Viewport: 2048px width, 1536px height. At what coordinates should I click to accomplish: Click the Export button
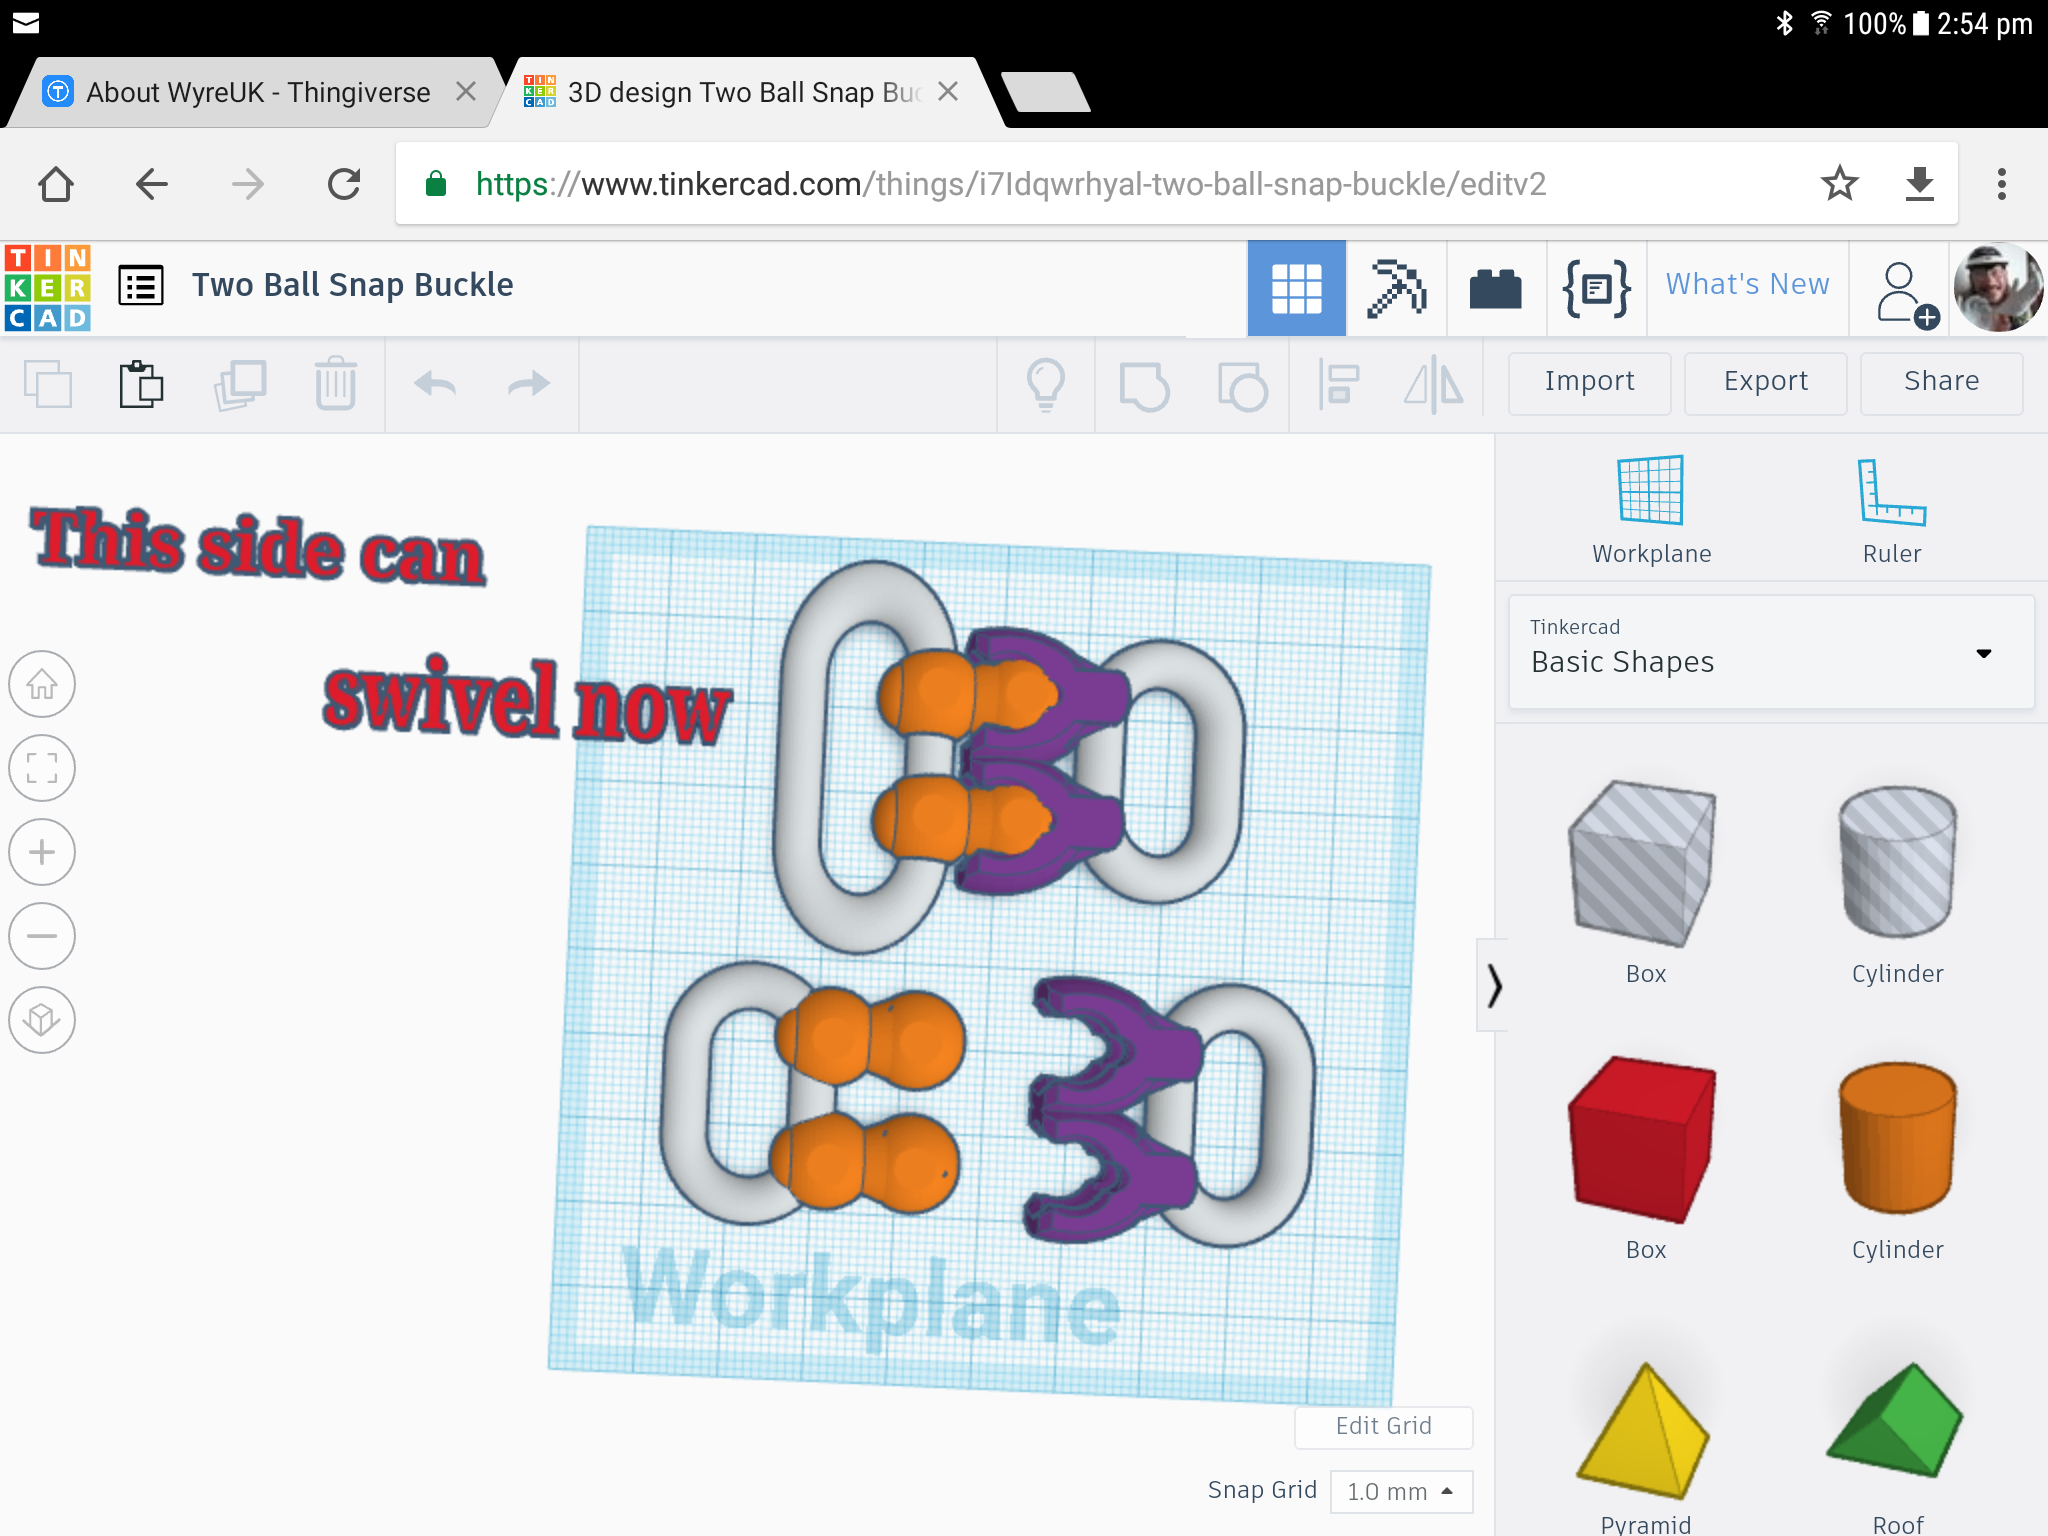(1766, 382)
